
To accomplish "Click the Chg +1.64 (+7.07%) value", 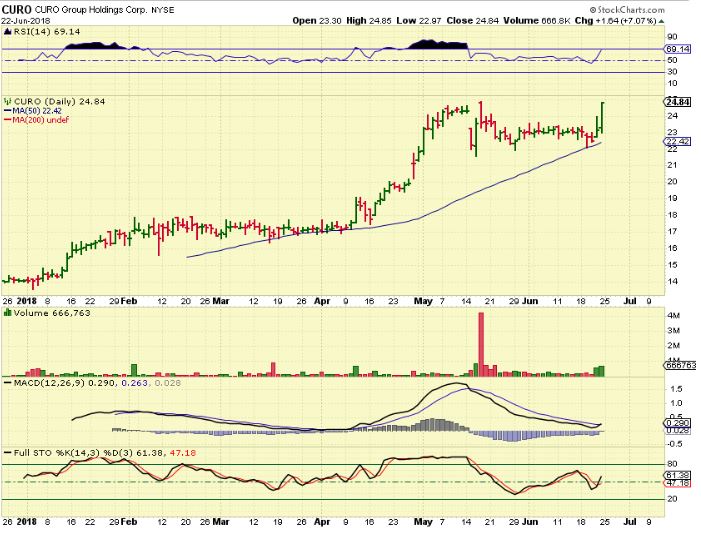I will pos(616,21).
